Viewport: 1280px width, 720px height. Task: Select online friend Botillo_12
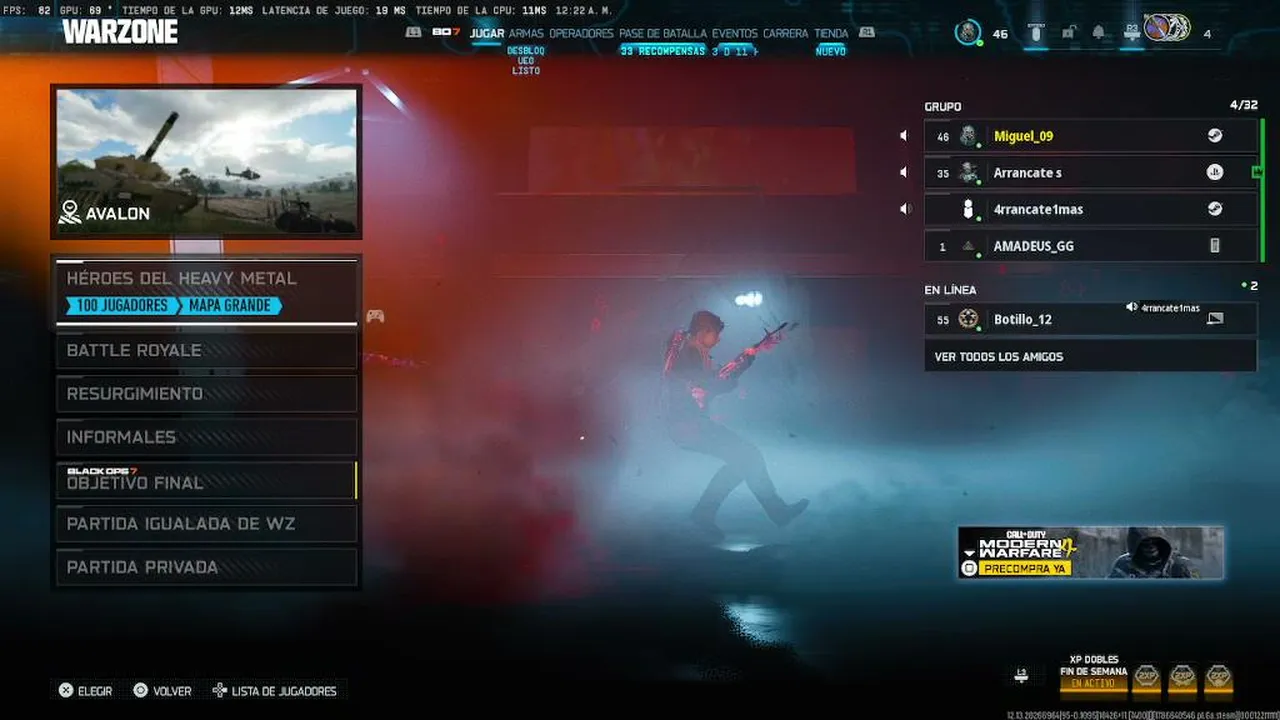coord(1090,319)
